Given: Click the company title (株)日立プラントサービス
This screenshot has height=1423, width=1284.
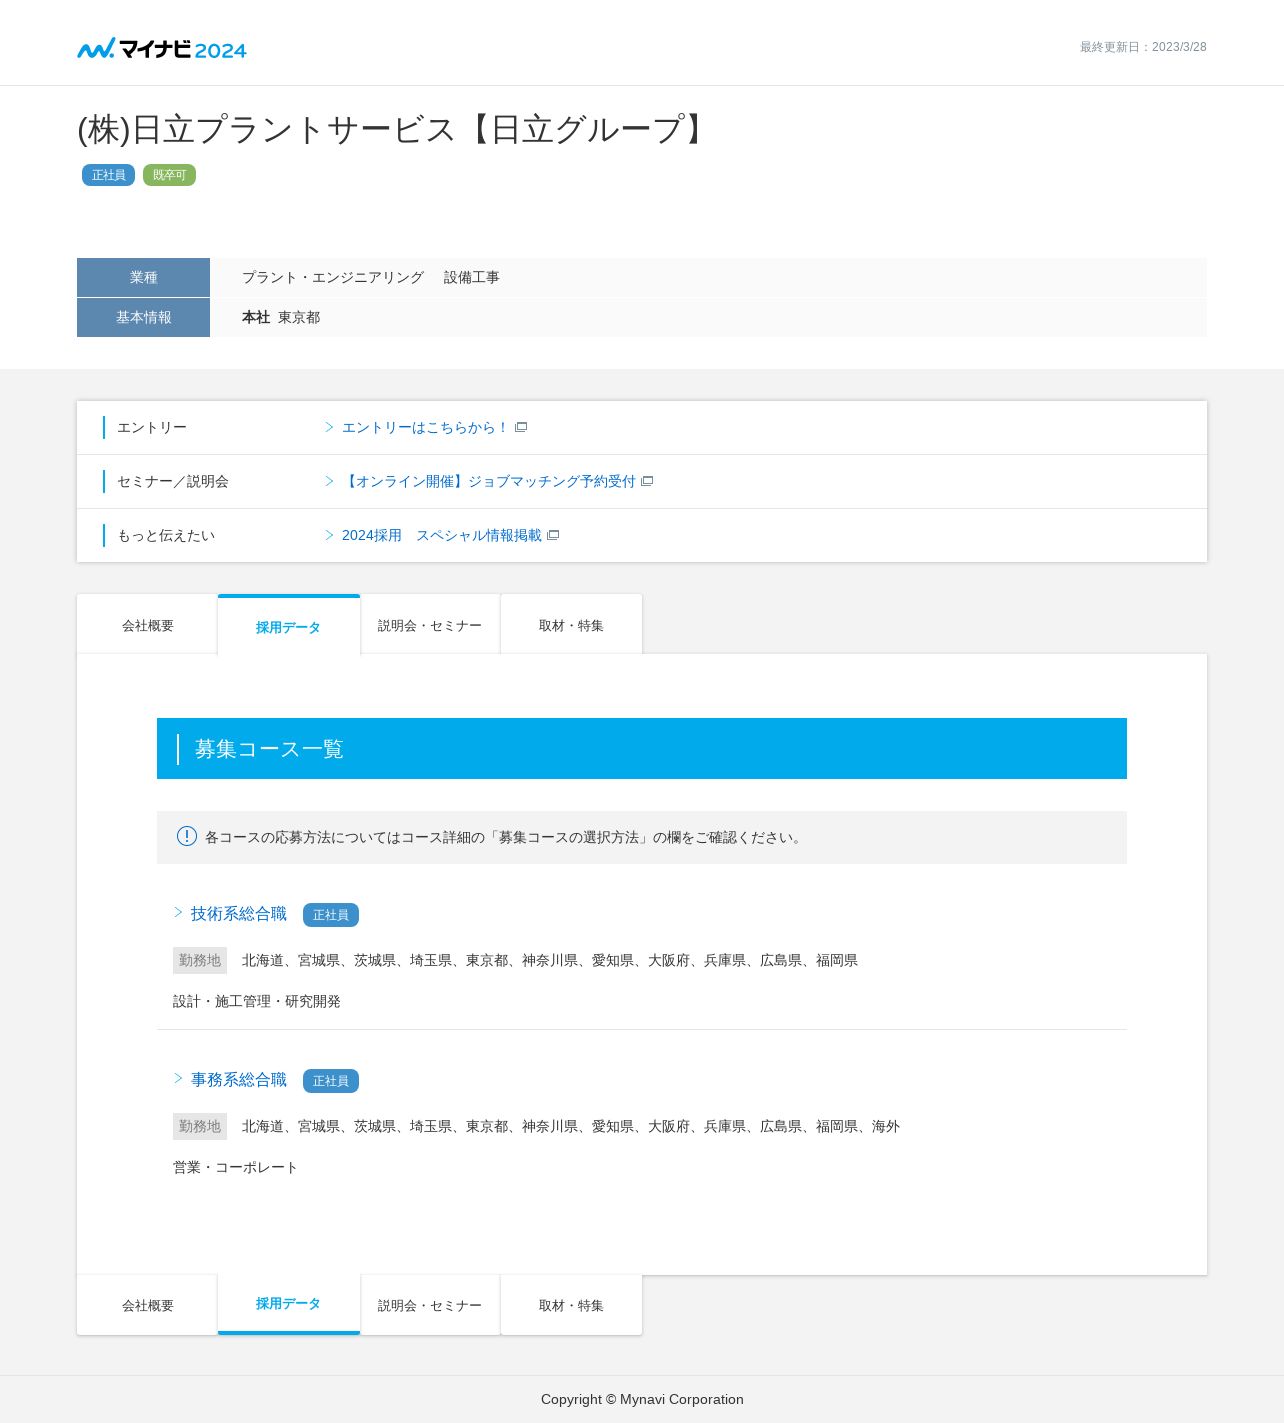Looking at the screenshot, I should (395, 130).
